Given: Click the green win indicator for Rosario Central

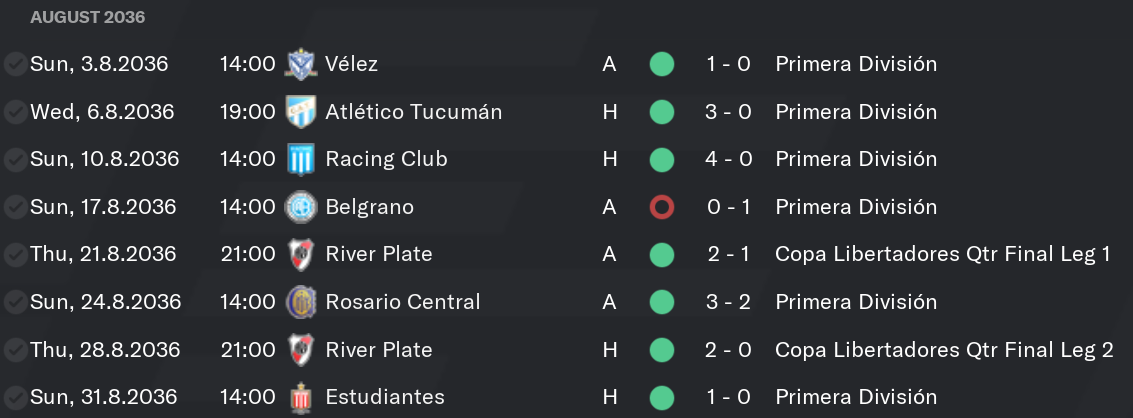Looking at the screenshot, I should (662, 302).
